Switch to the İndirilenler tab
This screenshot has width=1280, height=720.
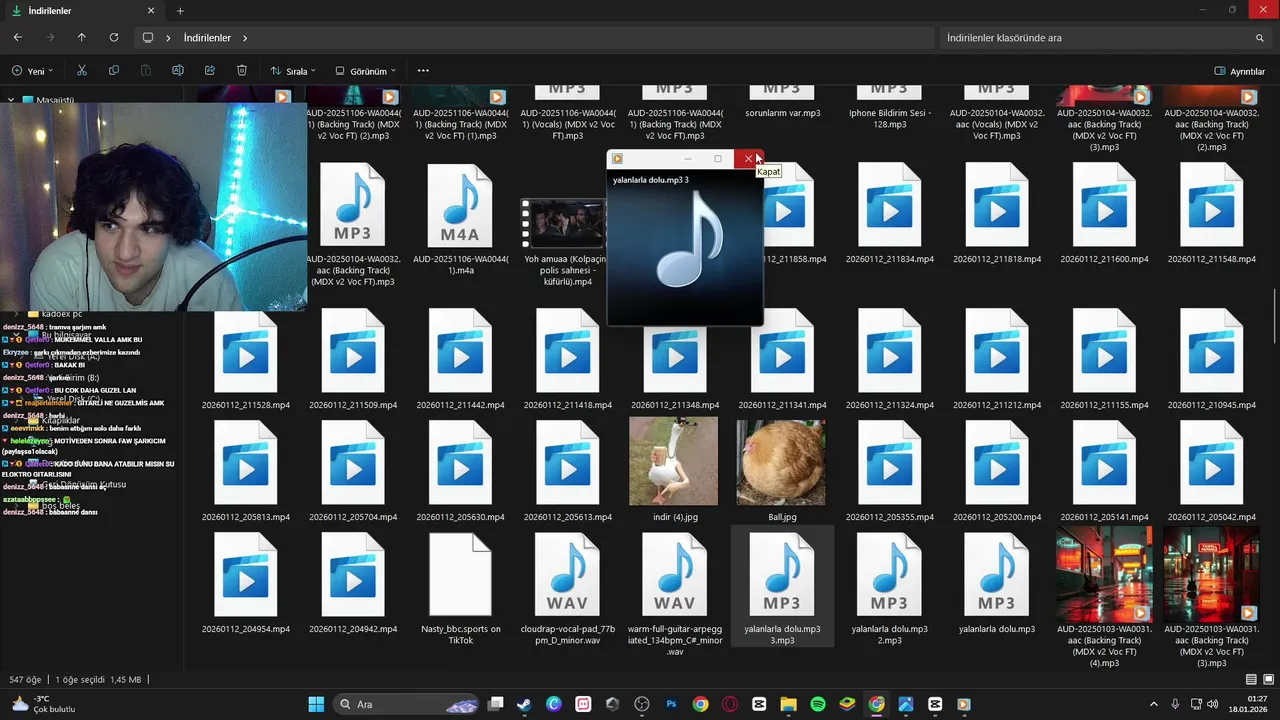(x=80, y=11)
